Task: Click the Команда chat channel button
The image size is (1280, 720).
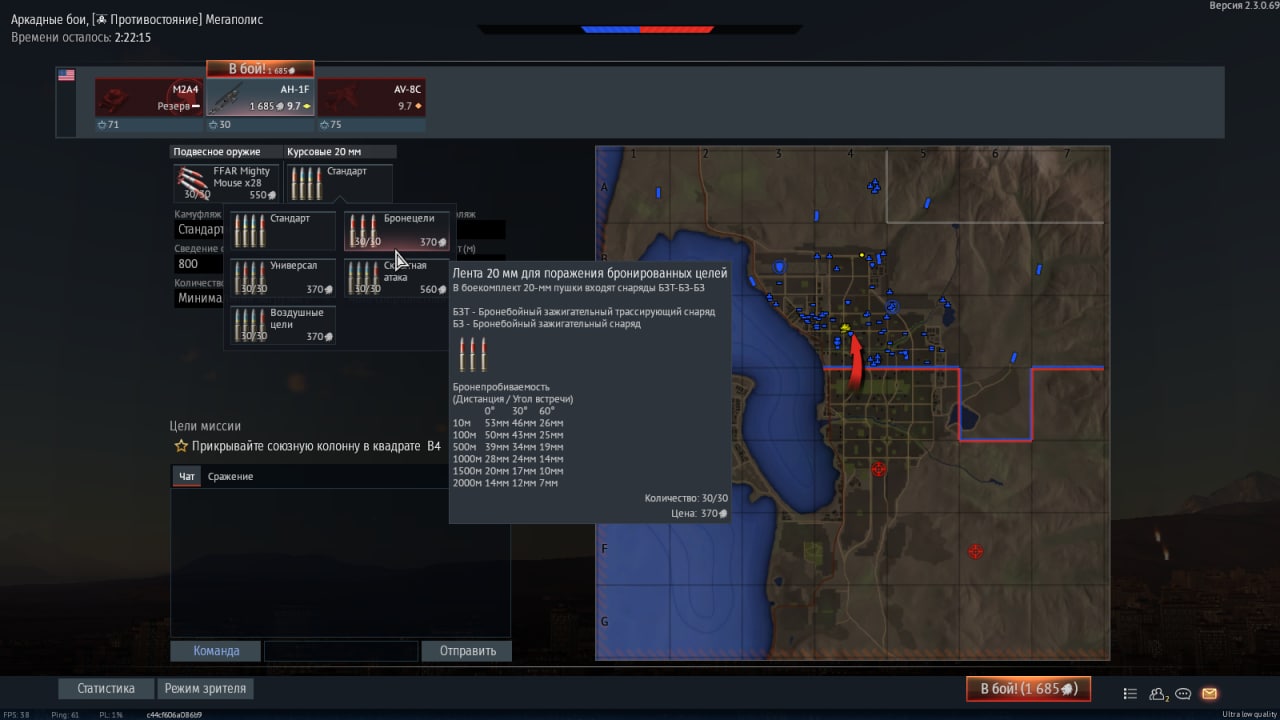Action: [216, 651]
